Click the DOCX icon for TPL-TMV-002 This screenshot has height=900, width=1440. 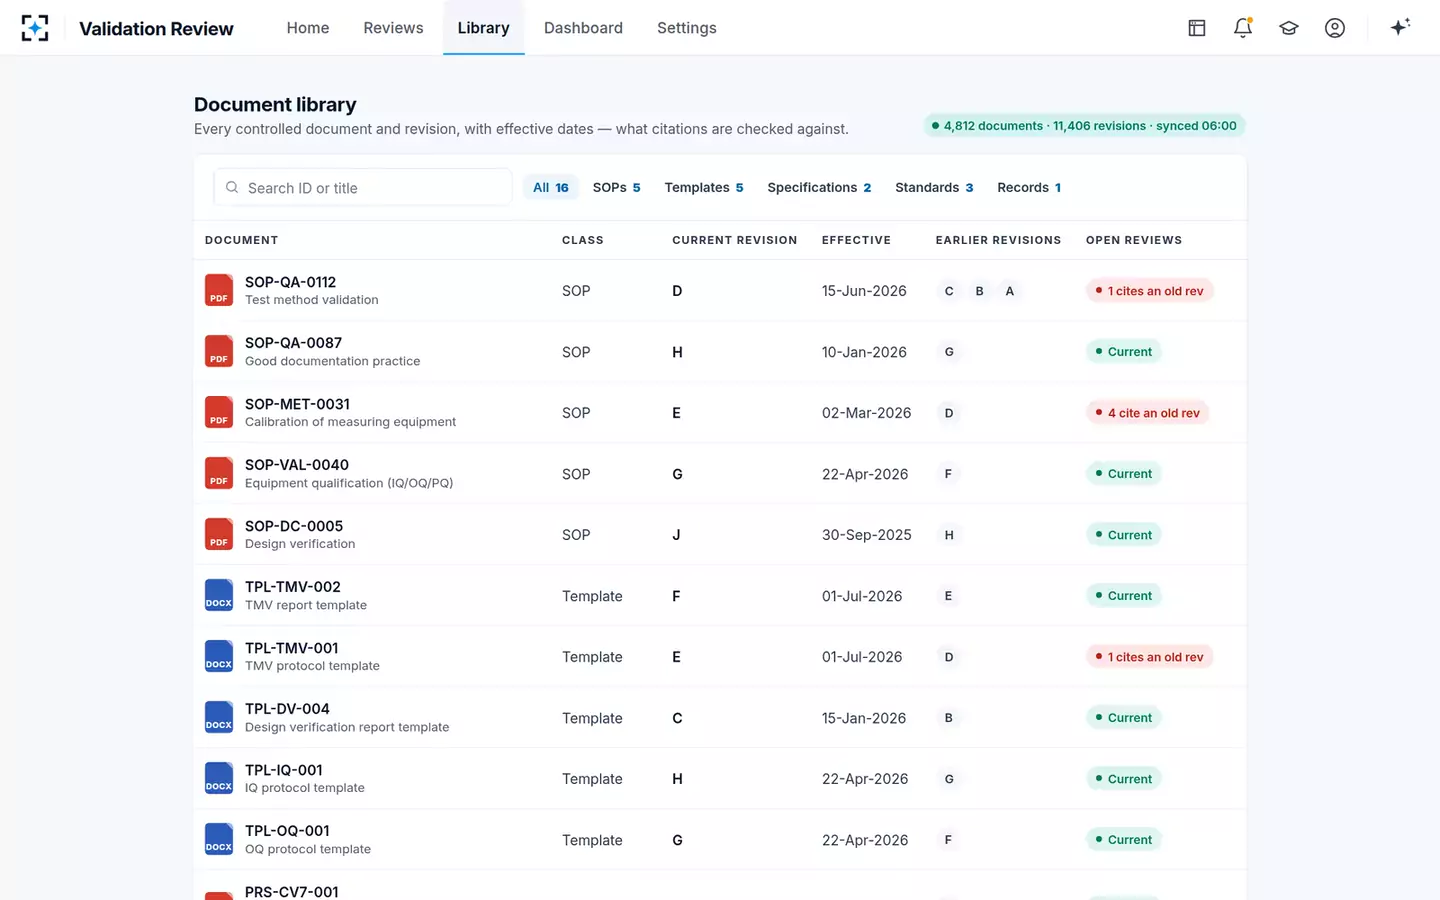[x=219, y=595]
